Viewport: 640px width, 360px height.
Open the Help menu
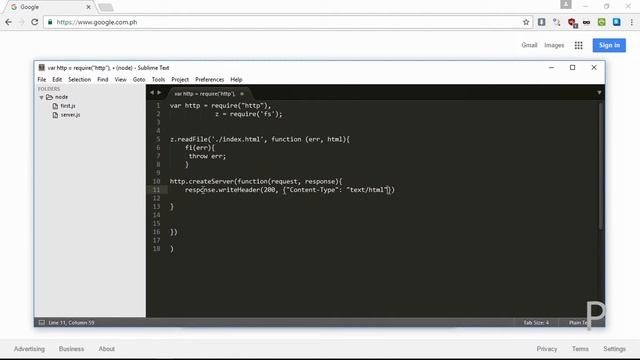[236, 80]
